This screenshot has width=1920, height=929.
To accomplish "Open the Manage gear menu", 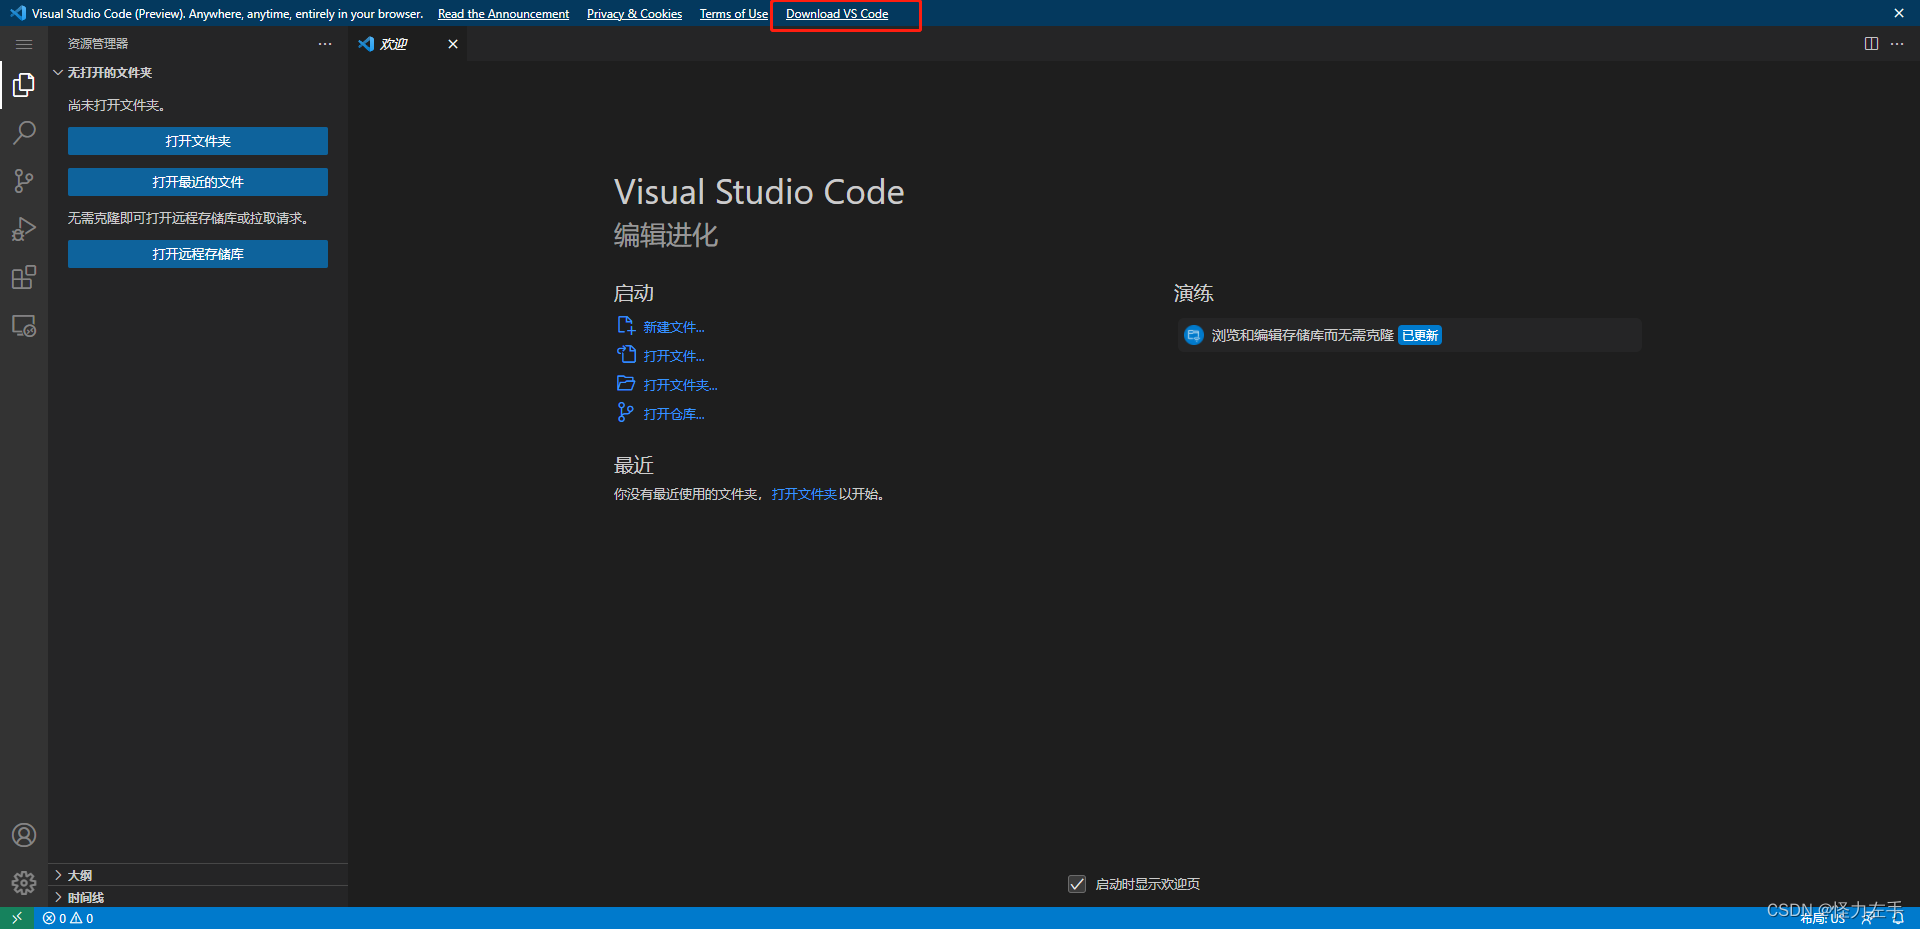I will 24,883.
